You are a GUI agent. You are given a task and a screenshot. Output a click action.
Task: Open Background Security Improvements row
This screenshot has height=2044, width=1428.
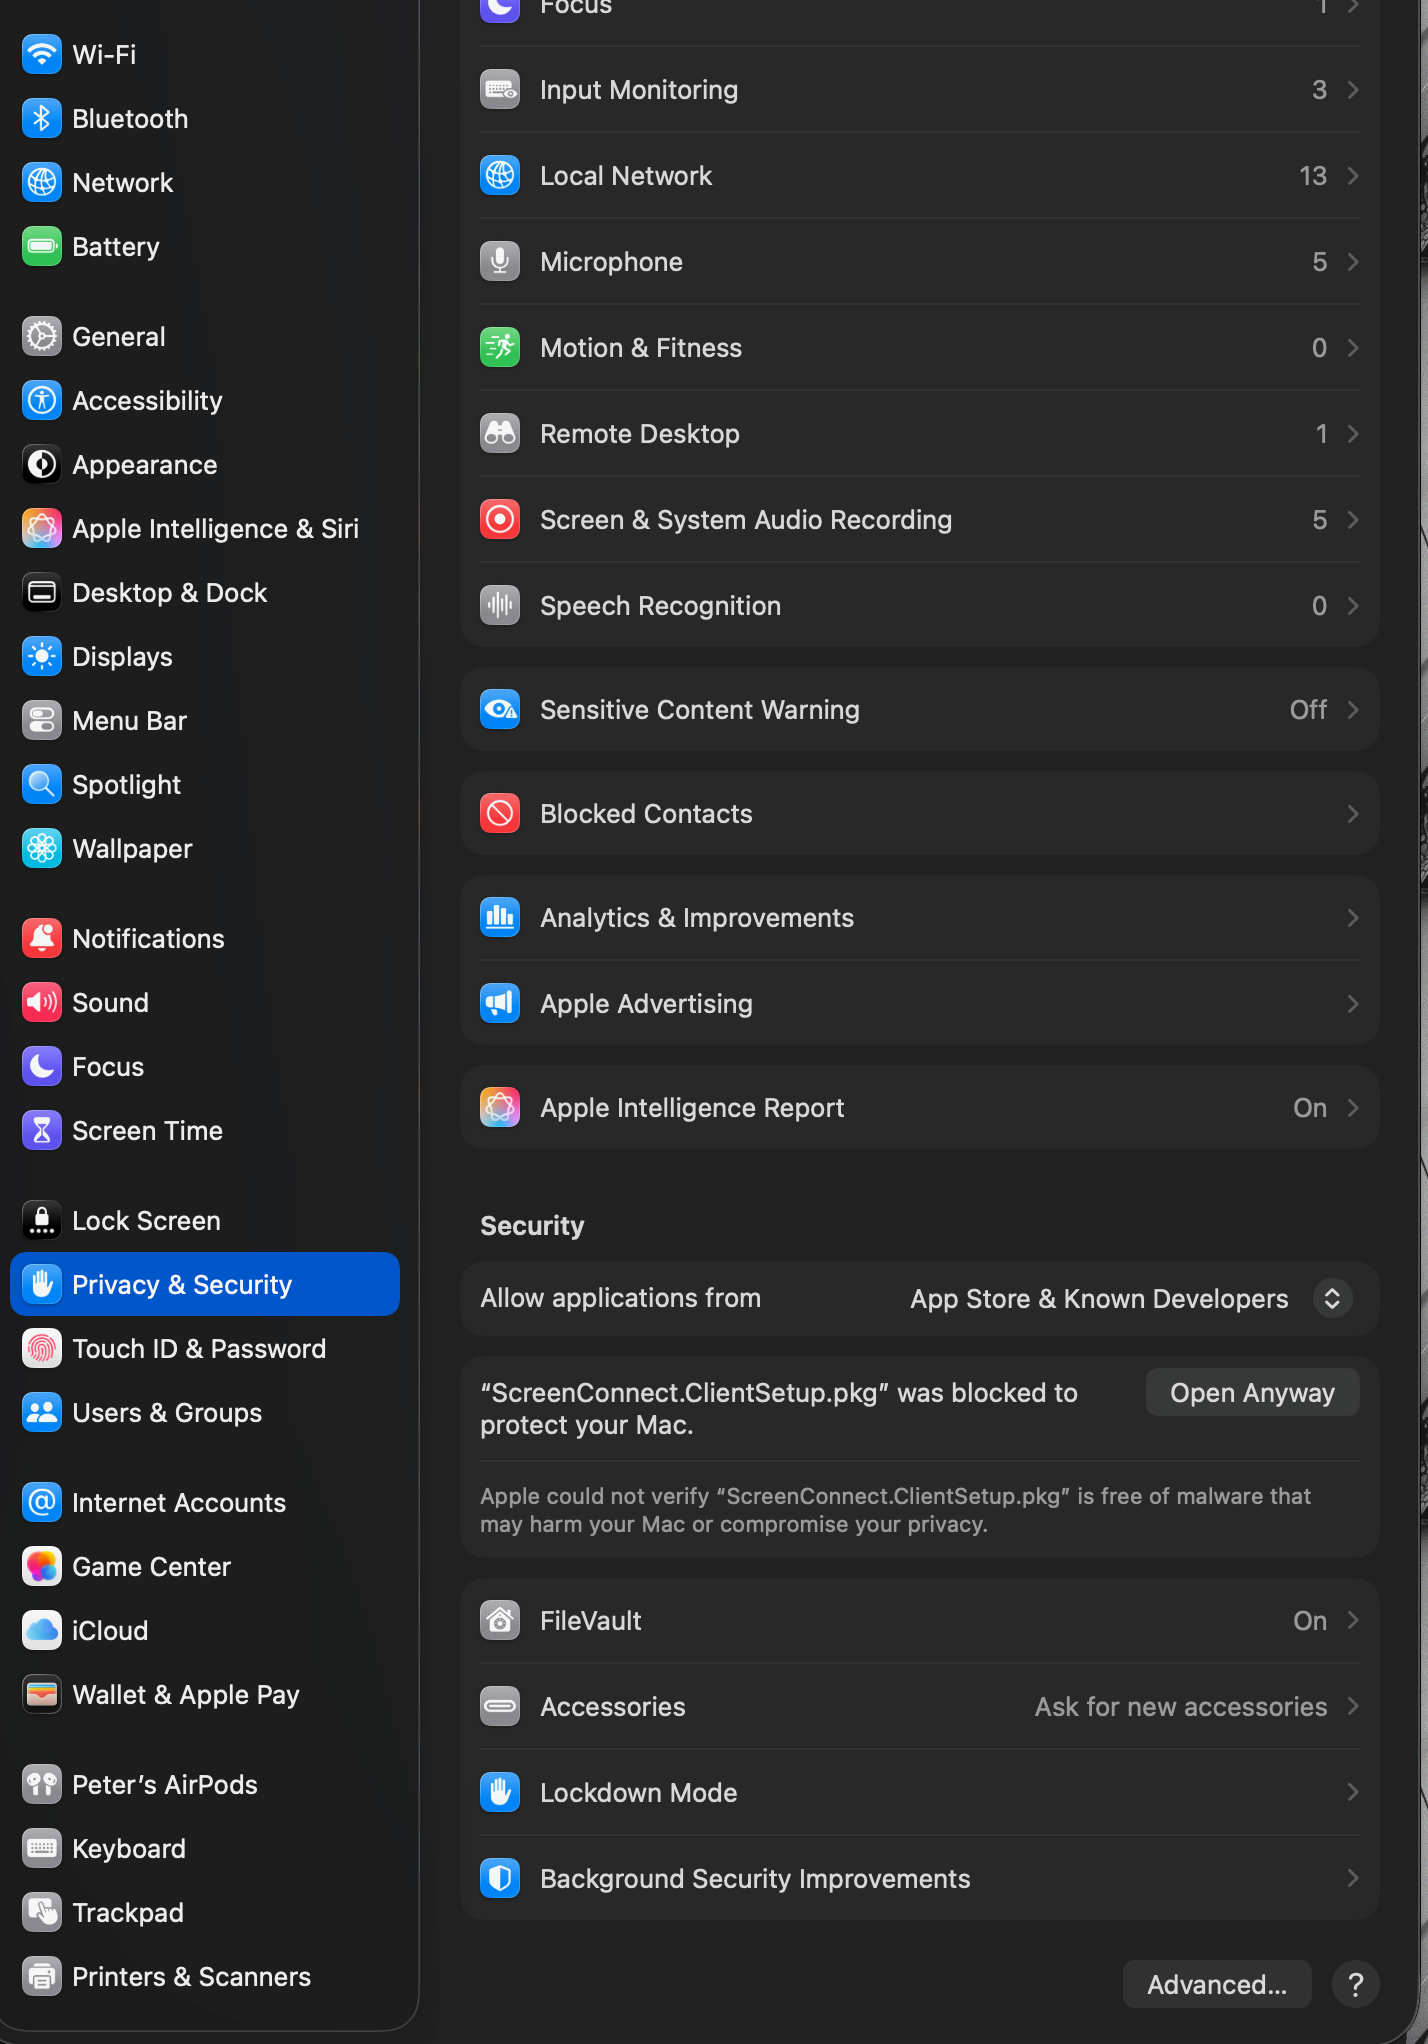[920, 1879]
